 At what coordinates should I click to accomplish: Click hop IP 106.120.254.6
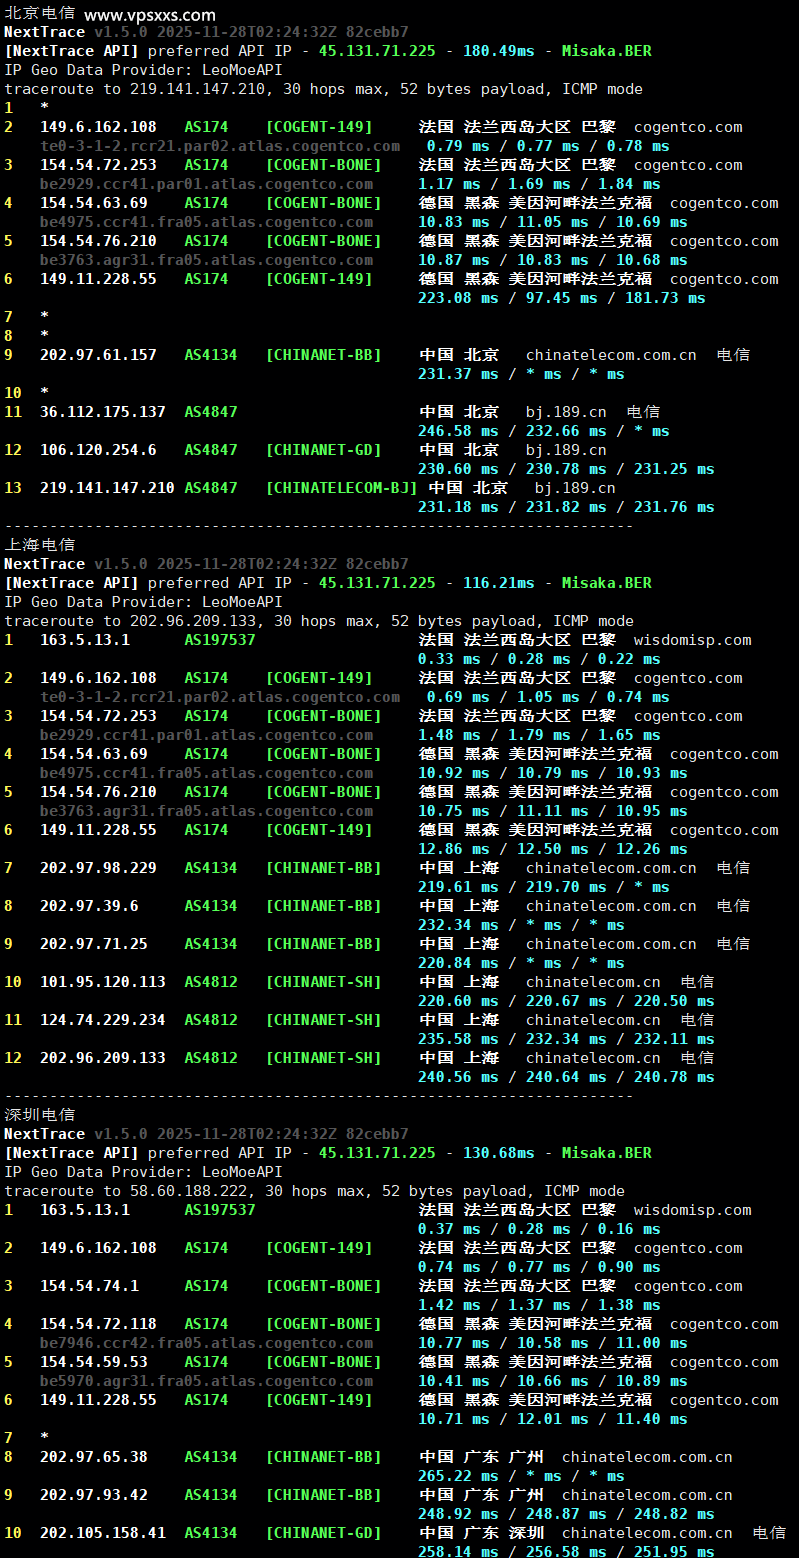click(98, 450)
